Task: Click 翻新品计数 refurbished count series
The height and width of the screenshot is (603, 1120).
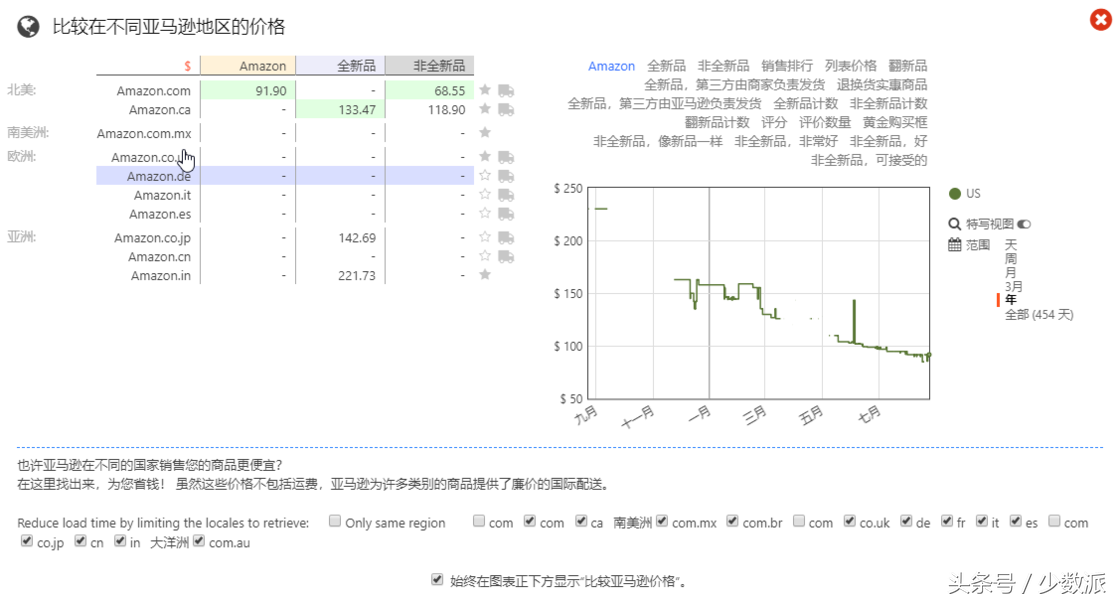Action: (716, 122)
